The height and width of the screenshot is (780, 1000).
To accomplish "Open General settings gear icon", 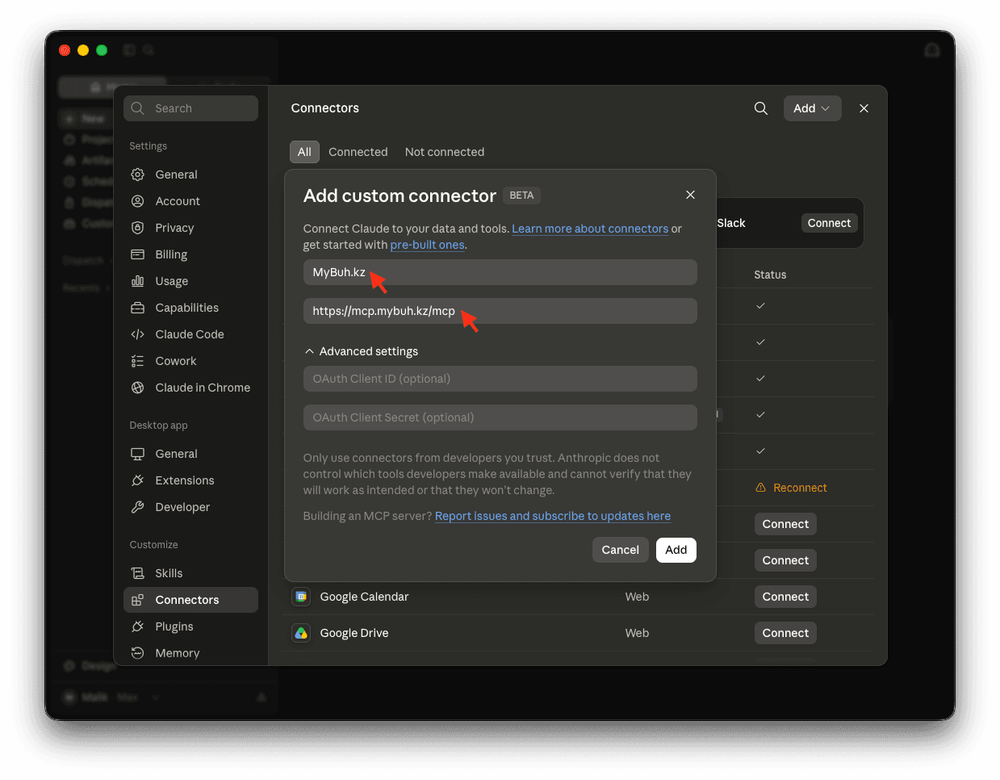I will pyautogui.click(x=137, y=174).
